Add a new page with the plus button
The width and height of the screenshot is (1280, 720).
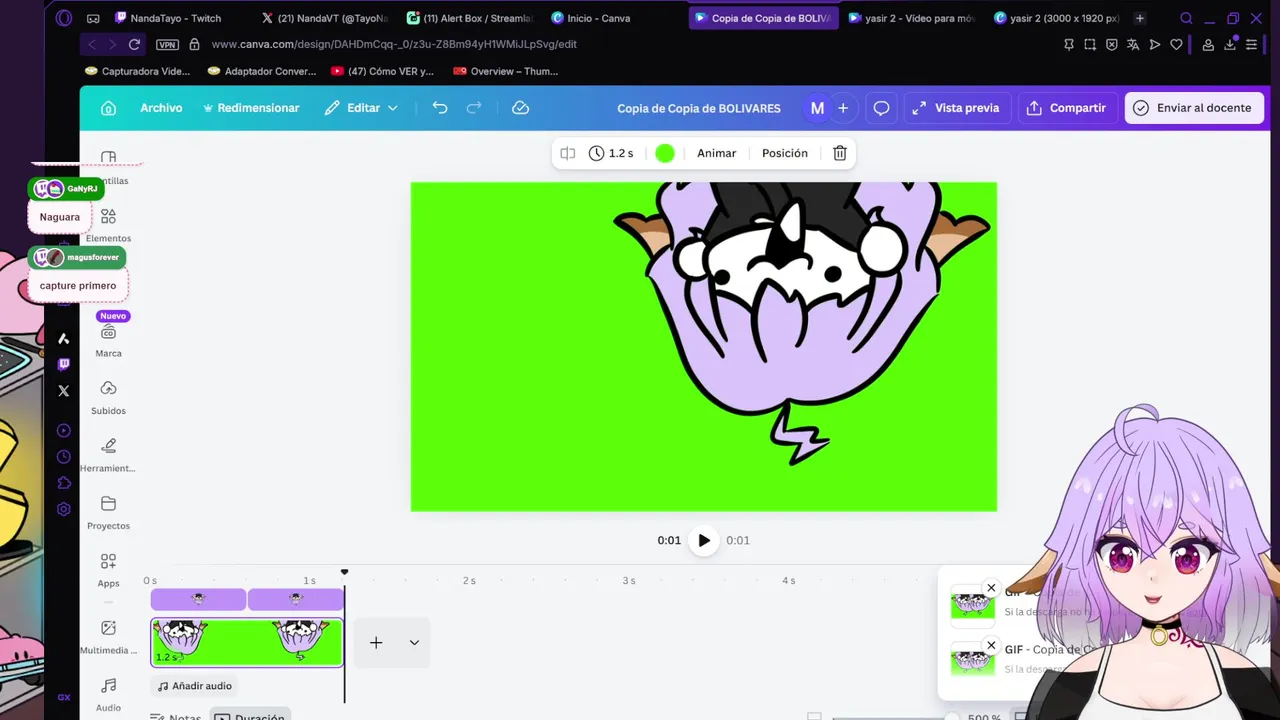(x=376, y=642)
